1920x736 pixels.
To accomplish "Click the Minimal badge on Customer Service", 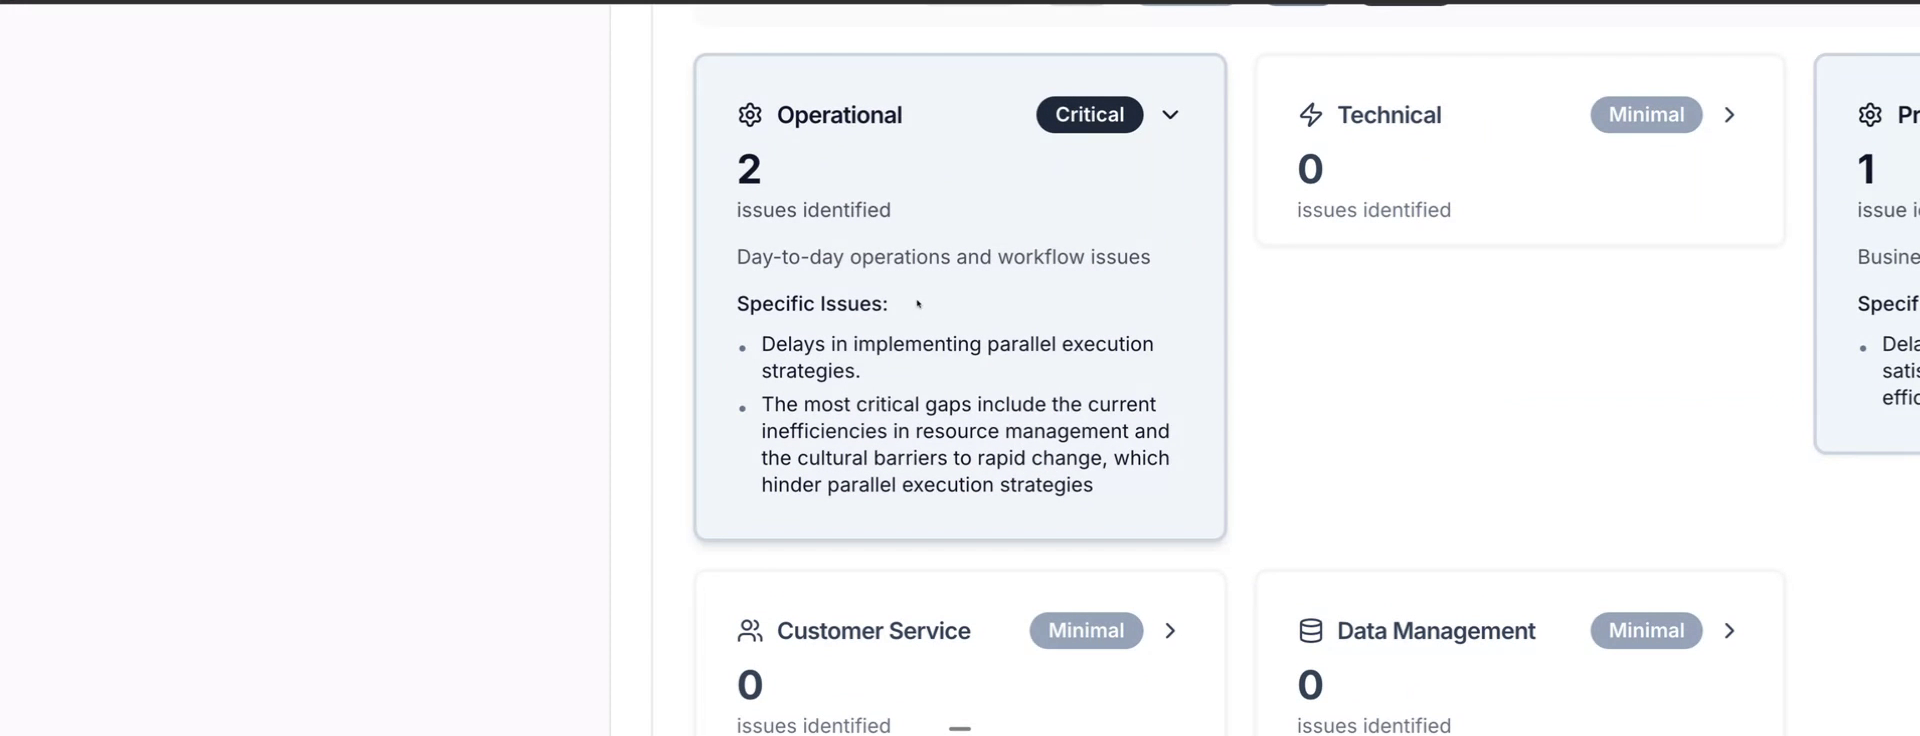I will tap(1086, 631).
